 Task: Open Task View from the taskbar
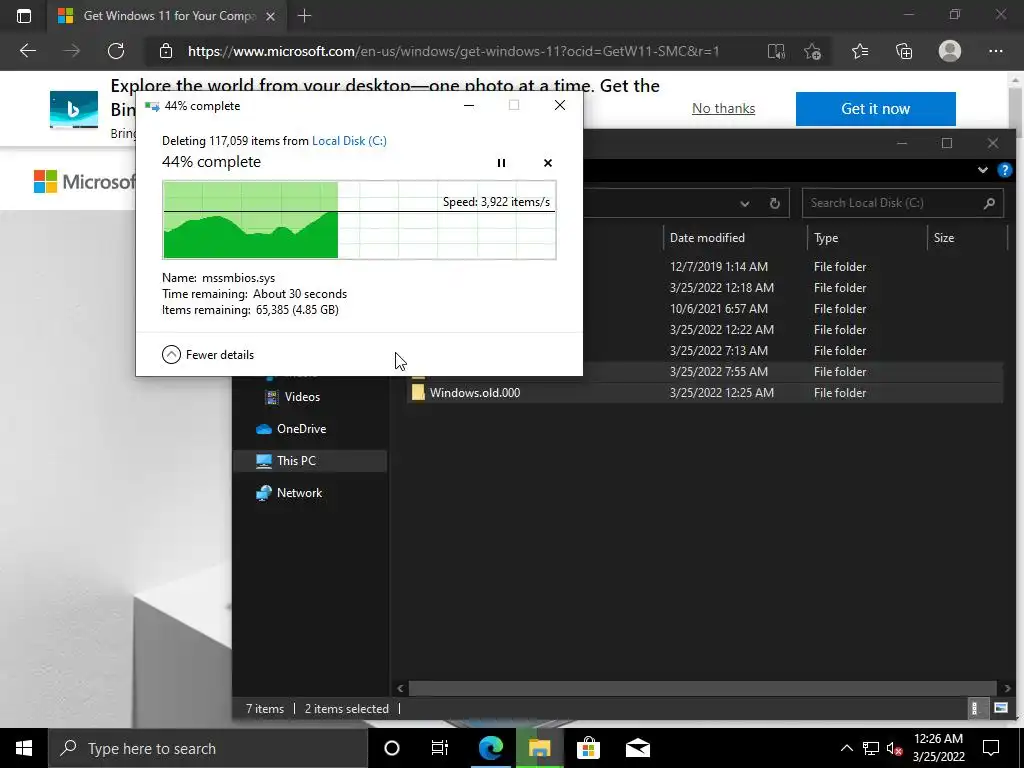[x=440, y=748]
